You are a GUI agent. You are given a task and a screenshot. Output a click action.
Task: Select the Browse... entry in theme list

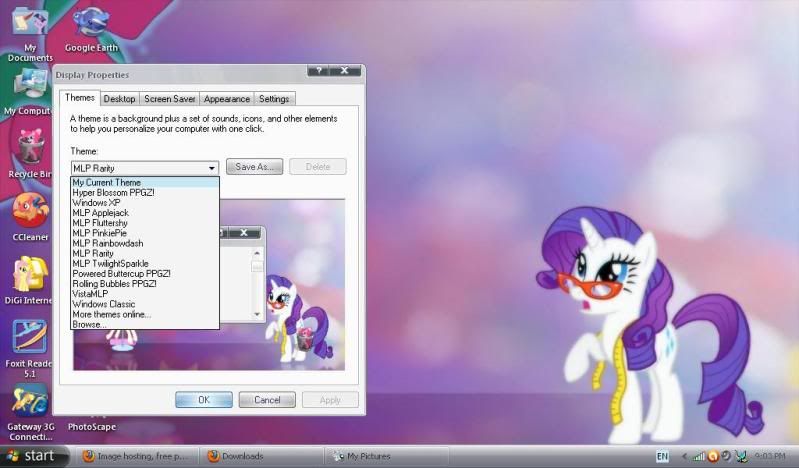(145, 324)
